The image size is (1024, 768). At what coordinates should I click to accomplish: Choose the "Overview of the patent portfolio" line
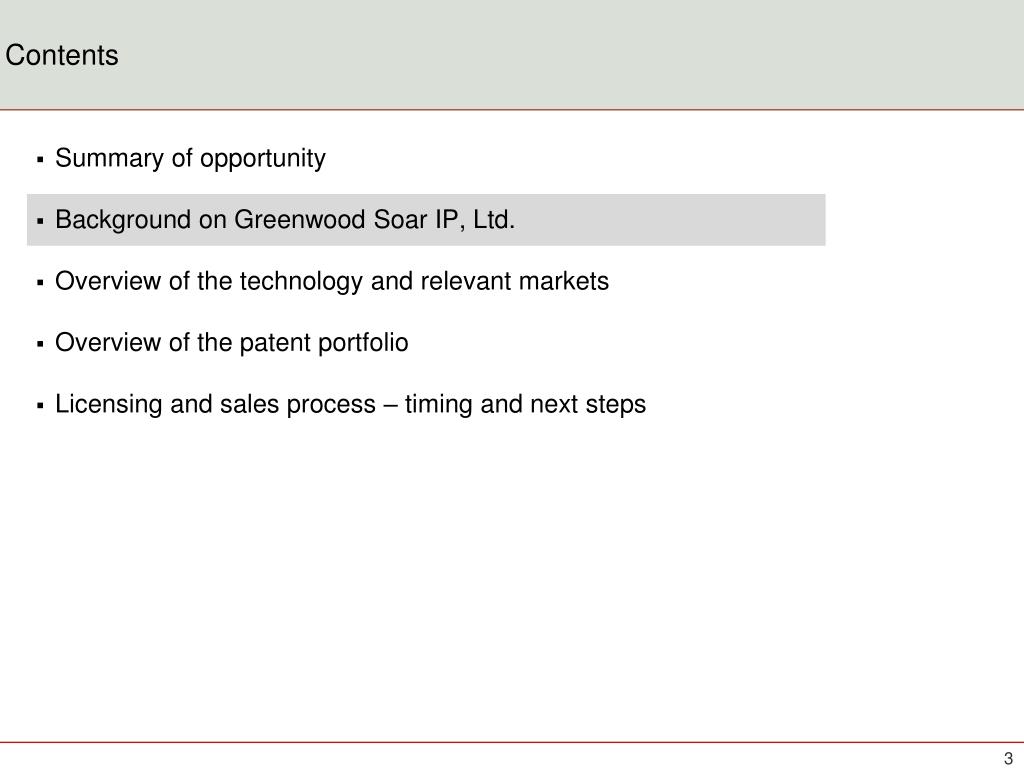tap(232, 343)
